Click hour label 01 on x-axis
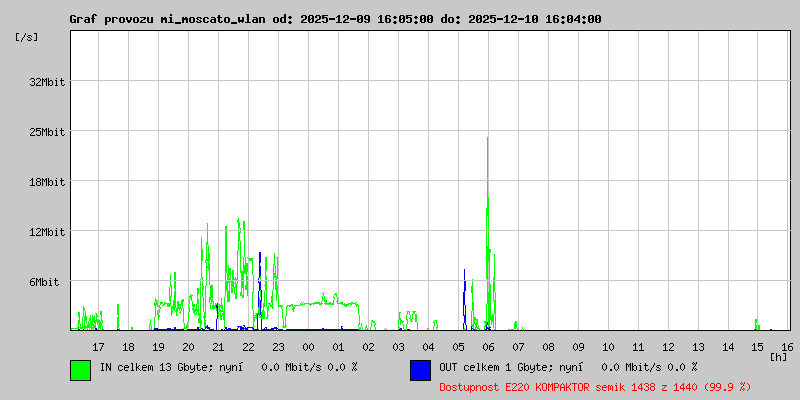 pyautogui.click(x=338, y=347)
